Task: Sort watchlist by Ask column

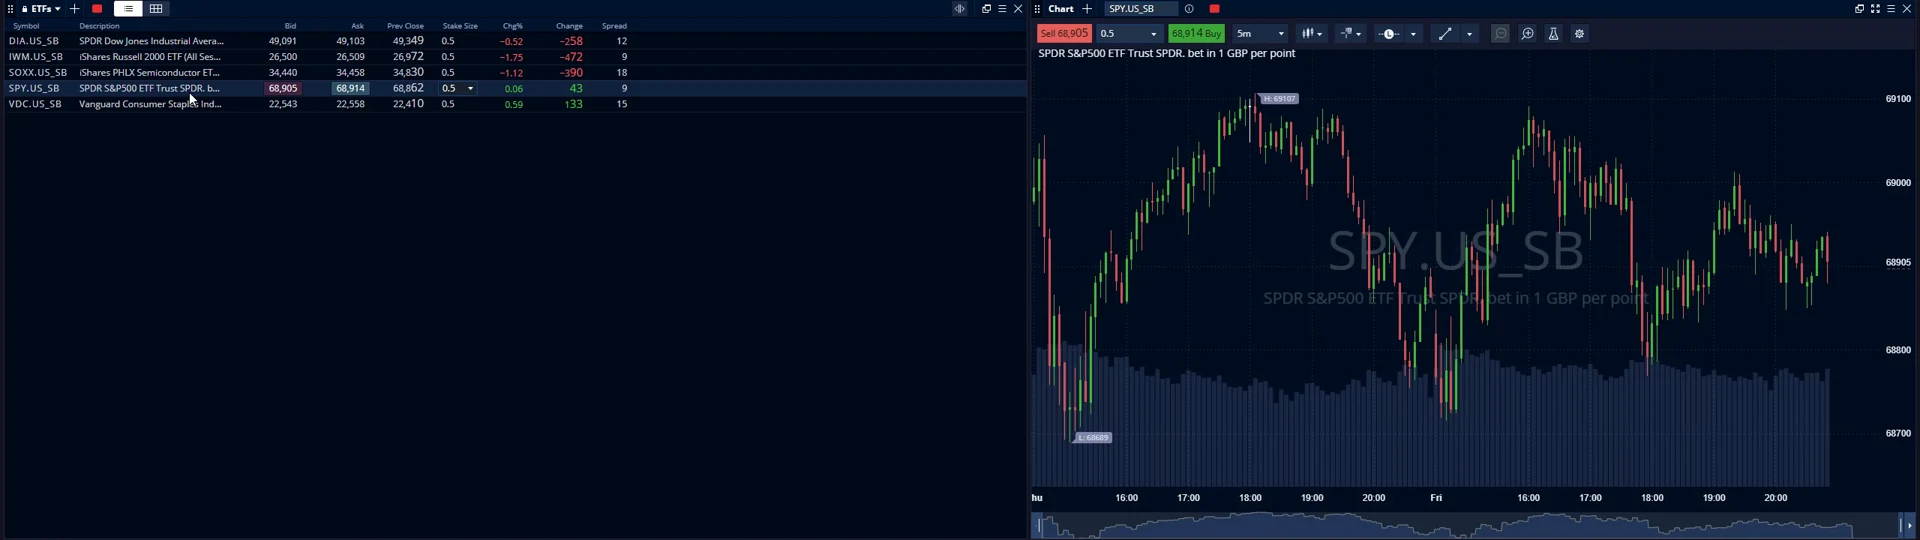Action: coord(357,26)
